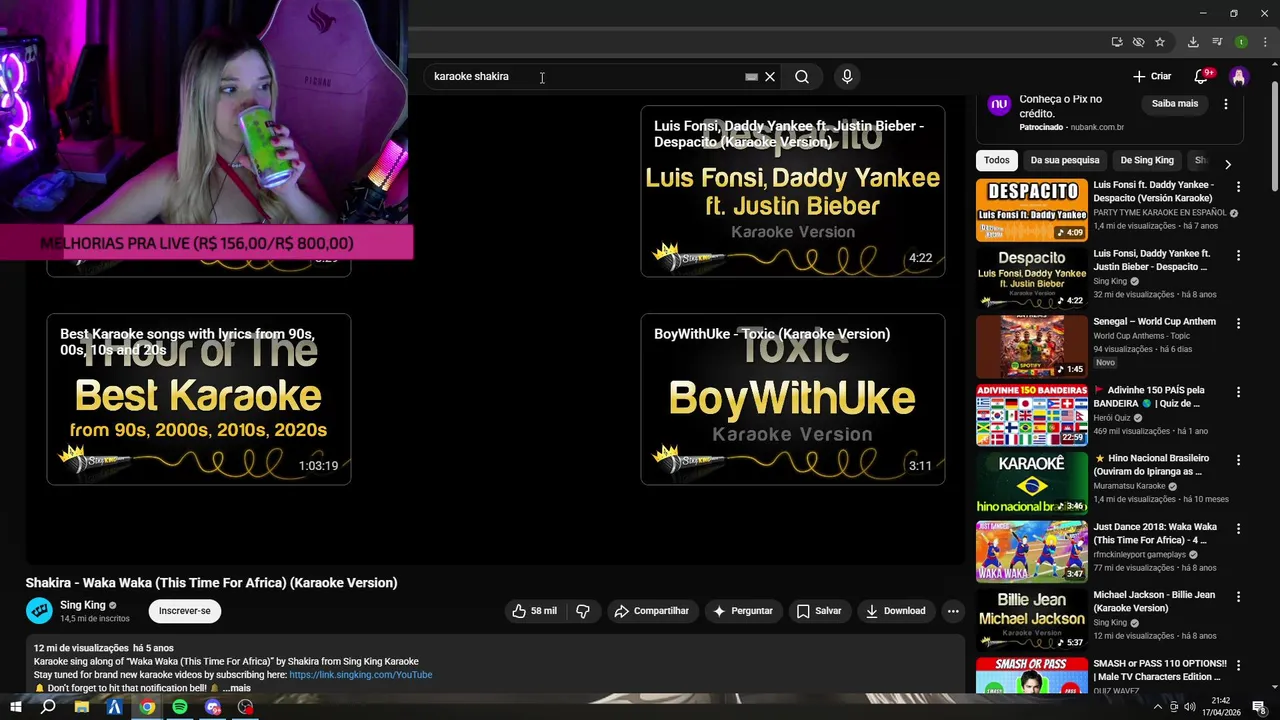Open the on-screen keyboard icon in search box
Image resolution: width=1280 pixels, height=720 pixels.
click(751, 77)
